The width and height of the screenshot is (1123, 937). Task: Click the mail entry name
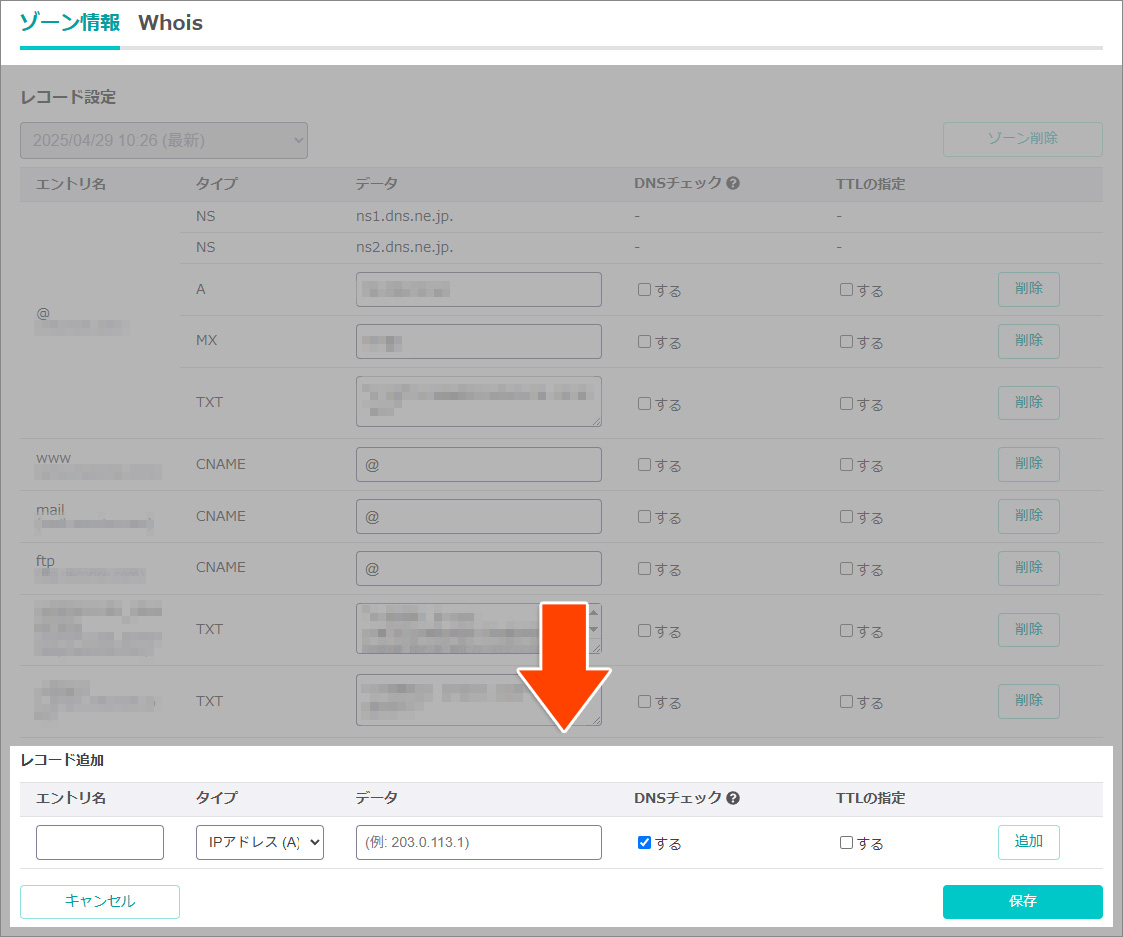(x=50, y=509)
